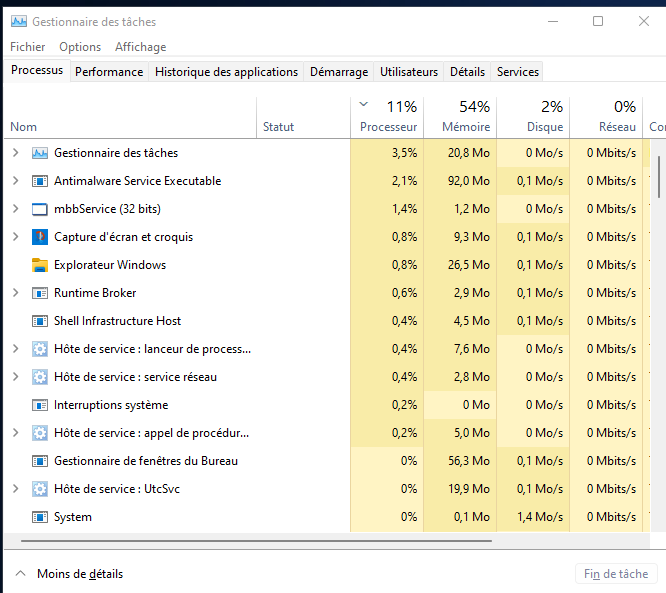Switch to Historique des applications tab
The image size is (666, 593).
click(226, 72)
